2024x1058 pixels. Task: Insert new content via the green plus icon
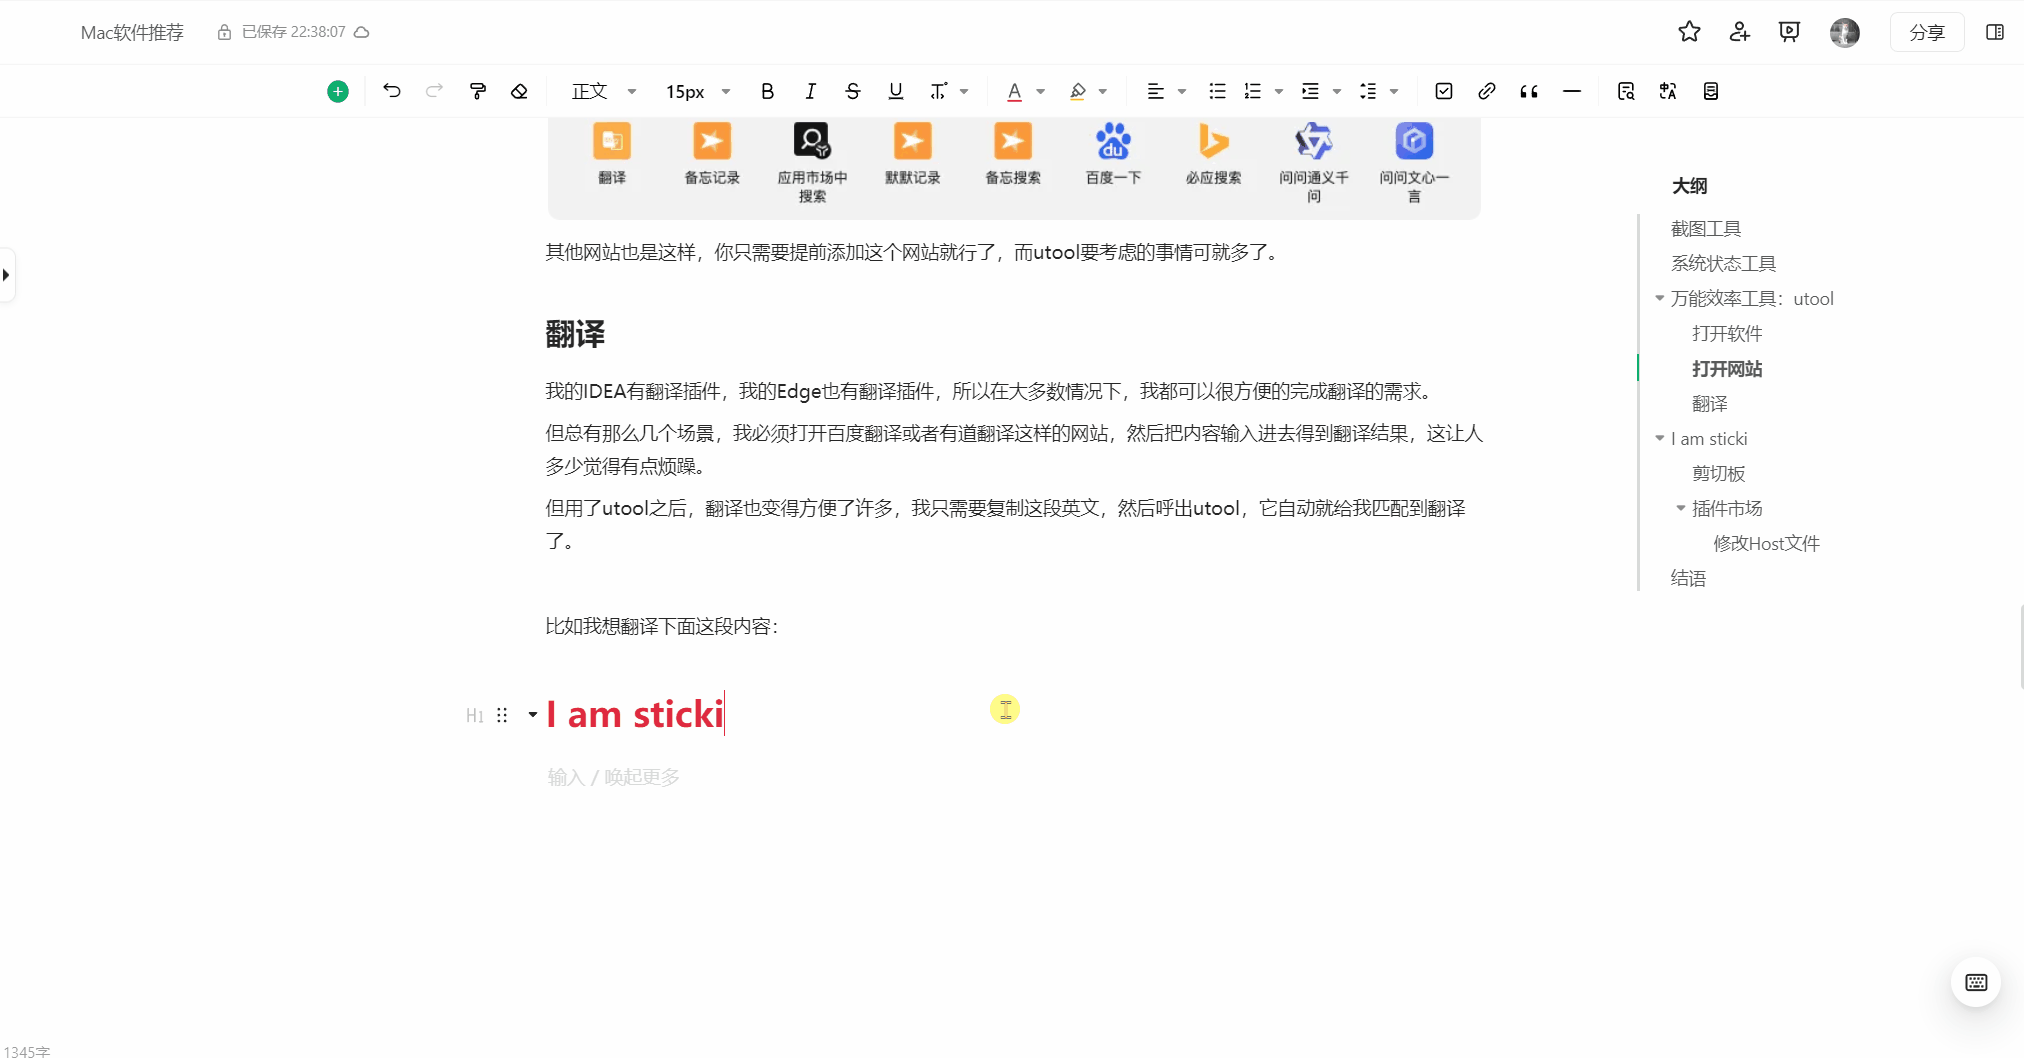(x=337, y=90)
